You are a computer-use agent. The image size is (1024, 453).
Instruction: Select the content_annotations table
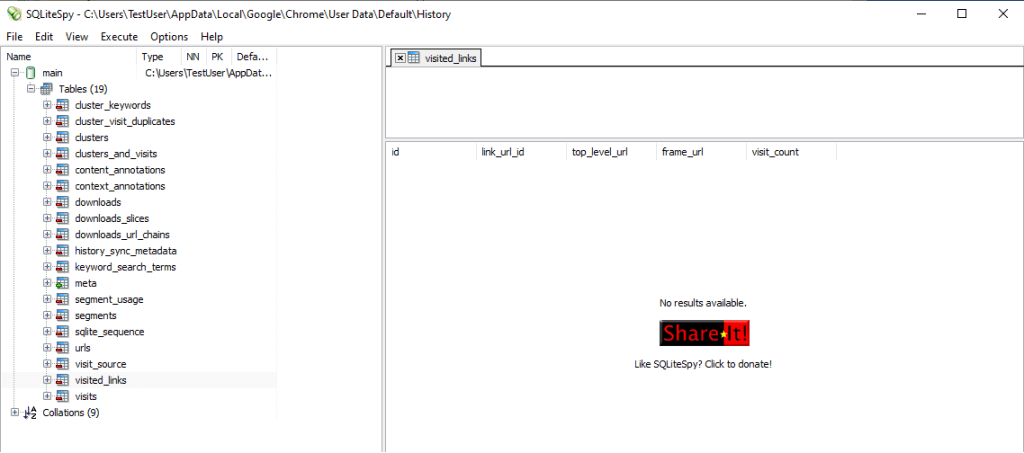119,170
